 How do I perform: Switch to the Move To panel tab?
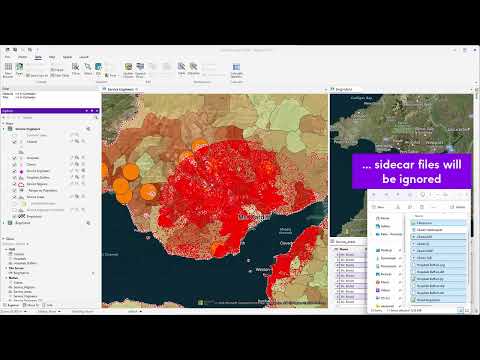click(x=31, y=305)
